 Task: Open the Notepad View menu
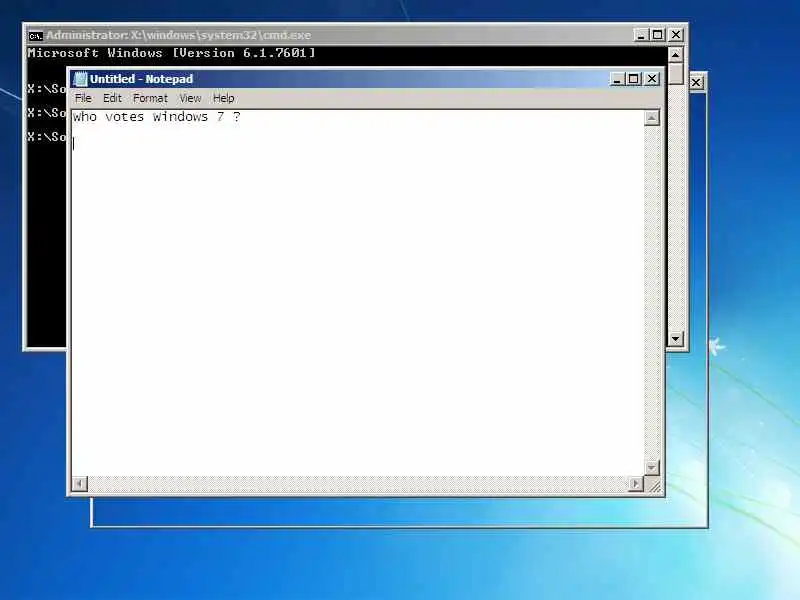(x=190, y=98)
